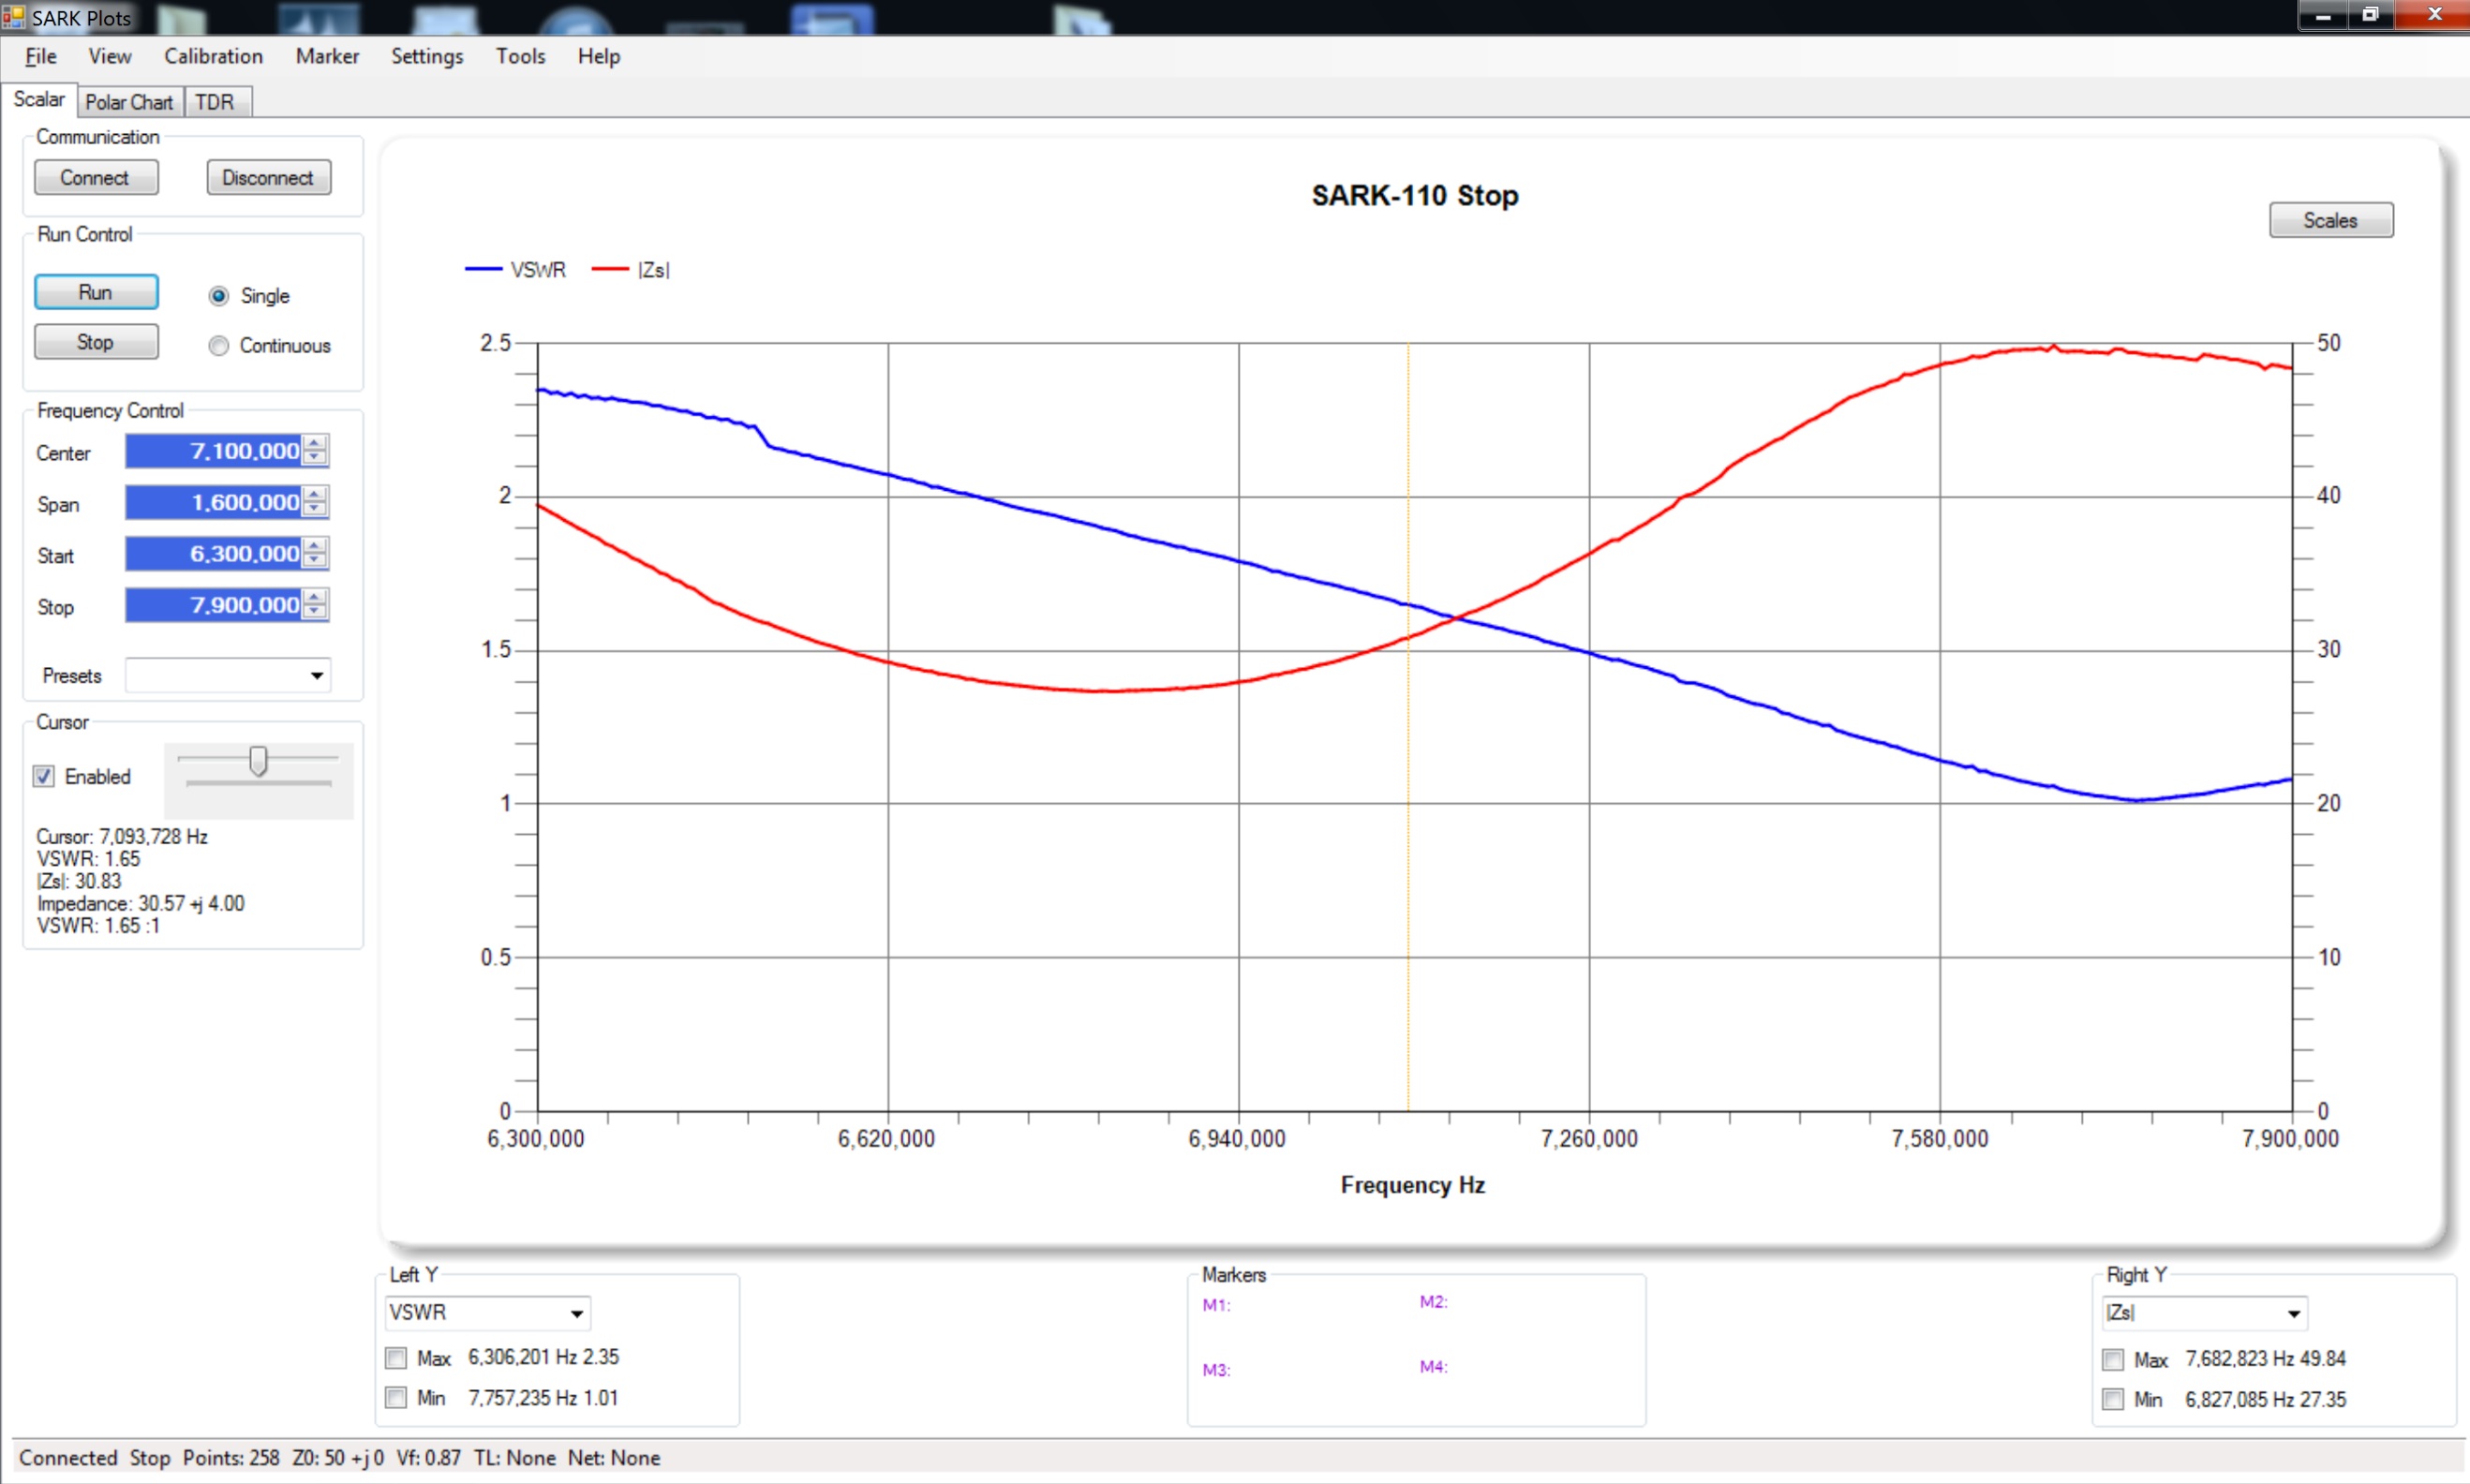Open the Calibration menu
Screen dimensions: 2470x1484
(213, 56)
